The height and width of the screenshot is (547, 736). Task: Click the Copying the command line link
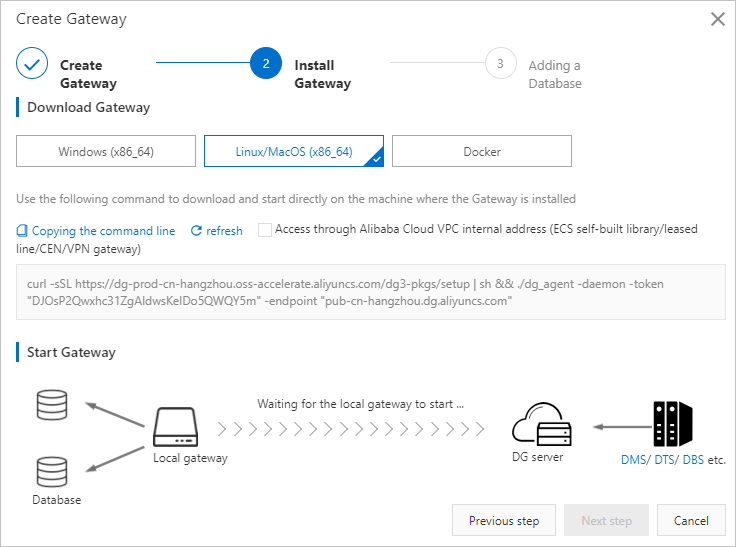(103, 231)
